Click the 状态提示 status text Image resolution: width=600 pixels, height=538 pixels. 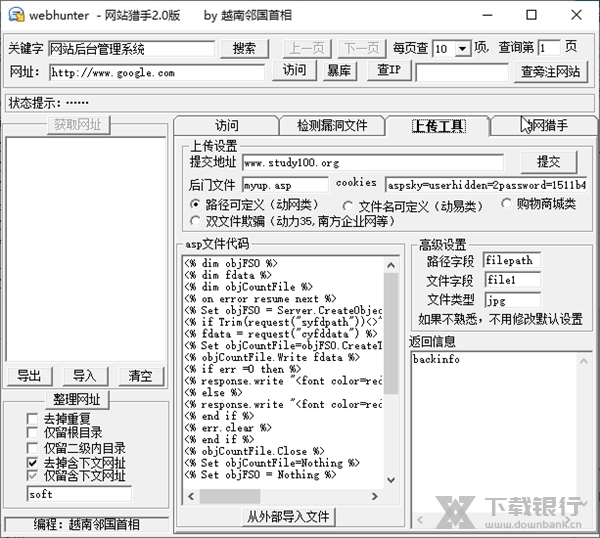click(48, 103)
